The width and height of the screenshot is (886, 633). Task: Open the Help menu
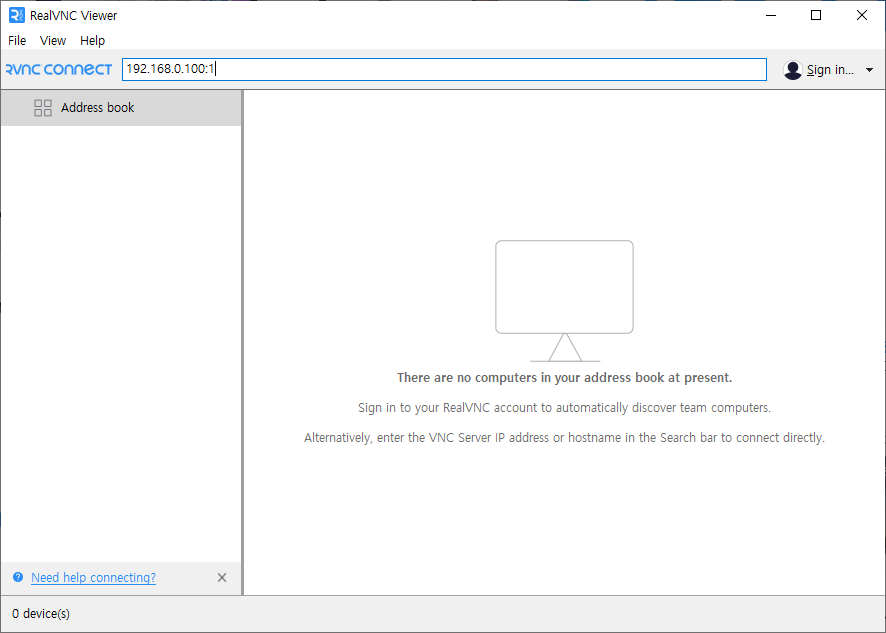(92, 41)
